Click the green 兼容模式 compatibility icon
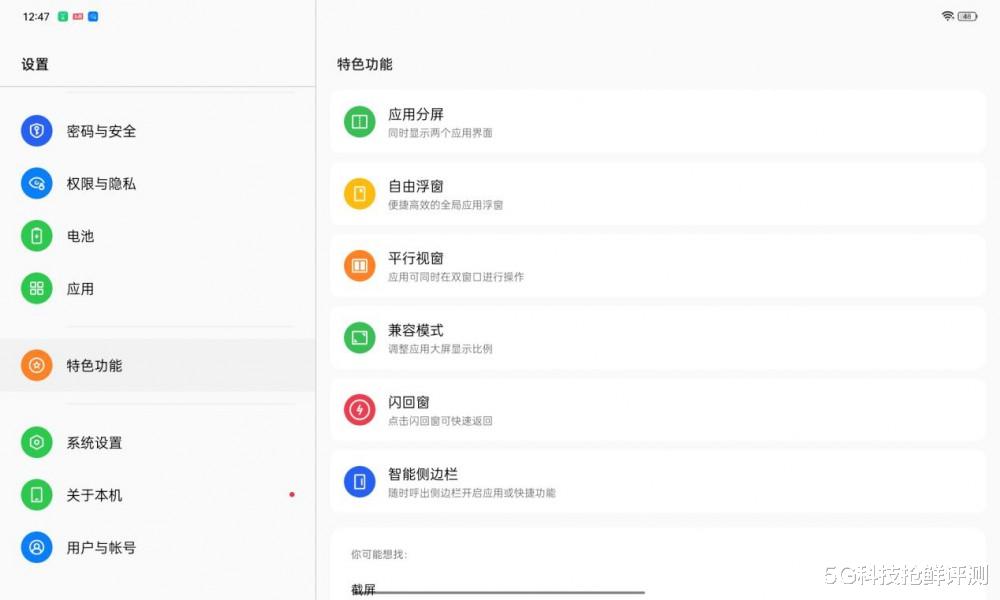 point(359,338)
